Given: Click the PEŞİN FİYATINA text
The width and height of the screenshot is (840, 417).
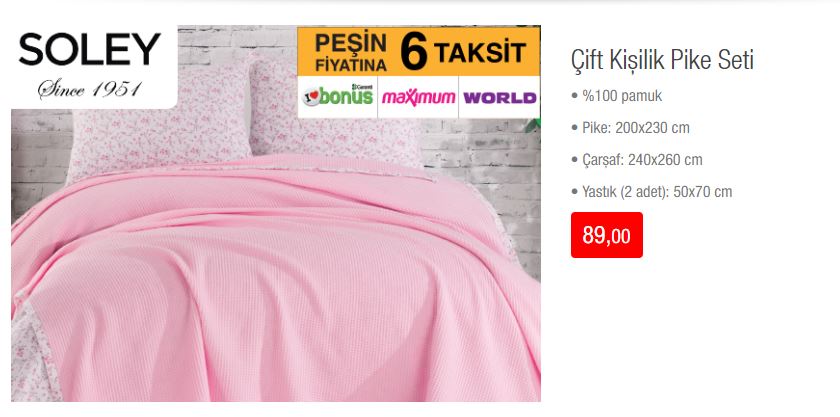Looking at the screenshot, I should 351,53.
